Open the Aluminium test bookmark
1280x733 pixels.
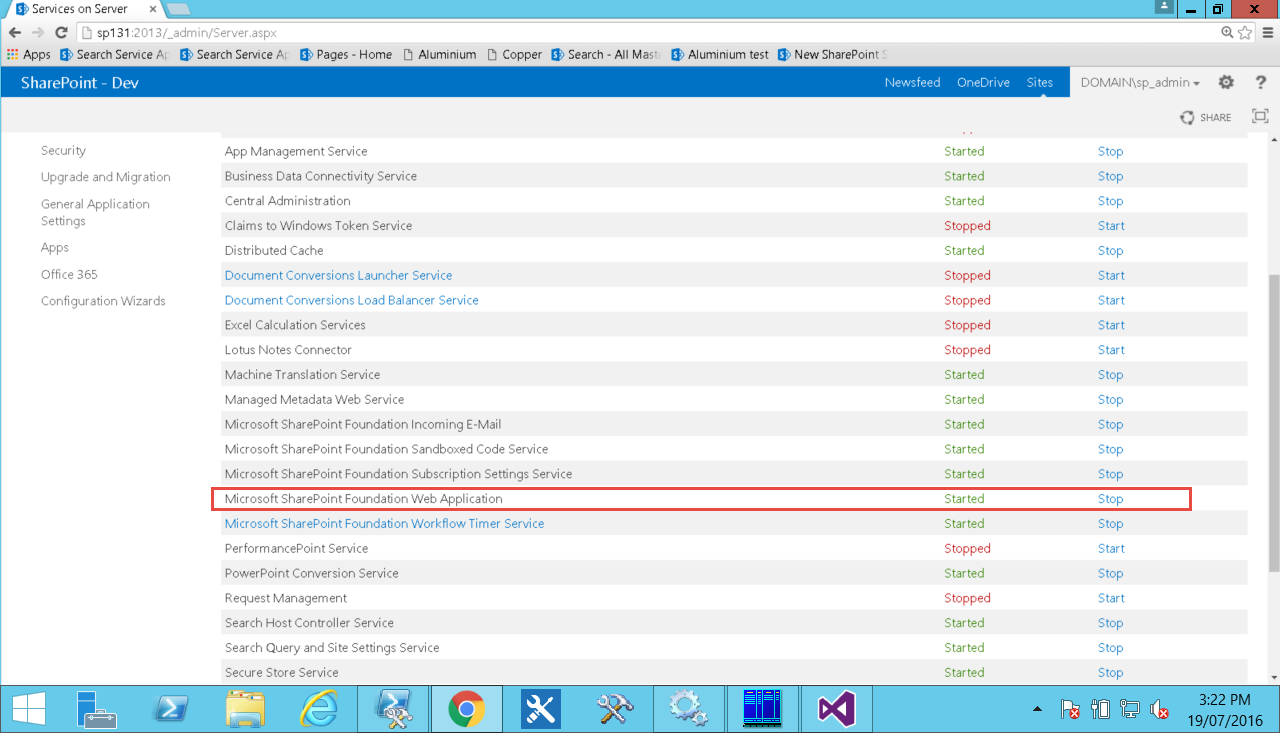point(720,54)
